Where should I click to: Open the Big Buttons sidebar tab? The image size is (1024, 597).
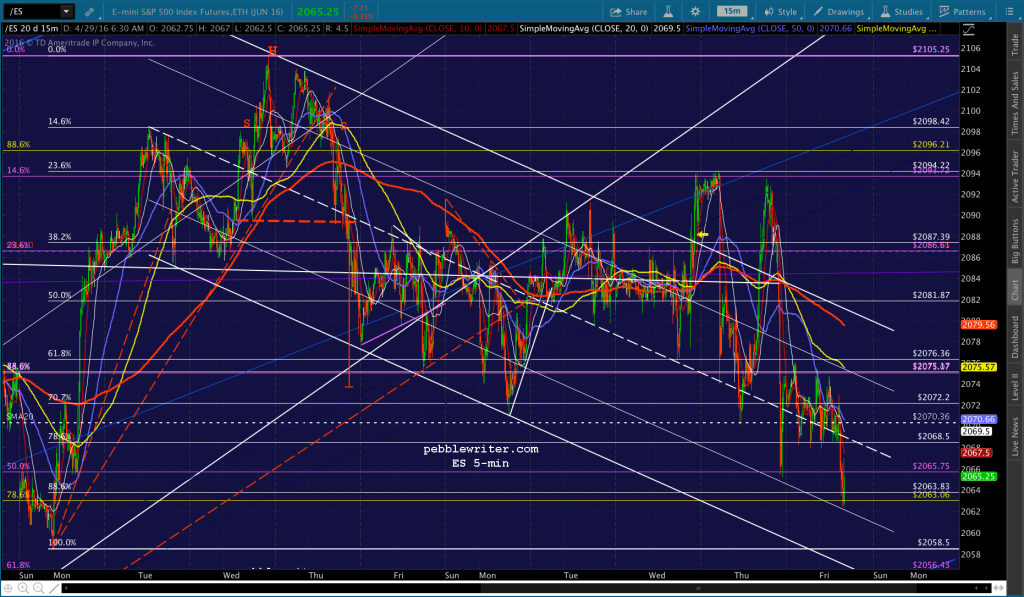click(1015, 241)
